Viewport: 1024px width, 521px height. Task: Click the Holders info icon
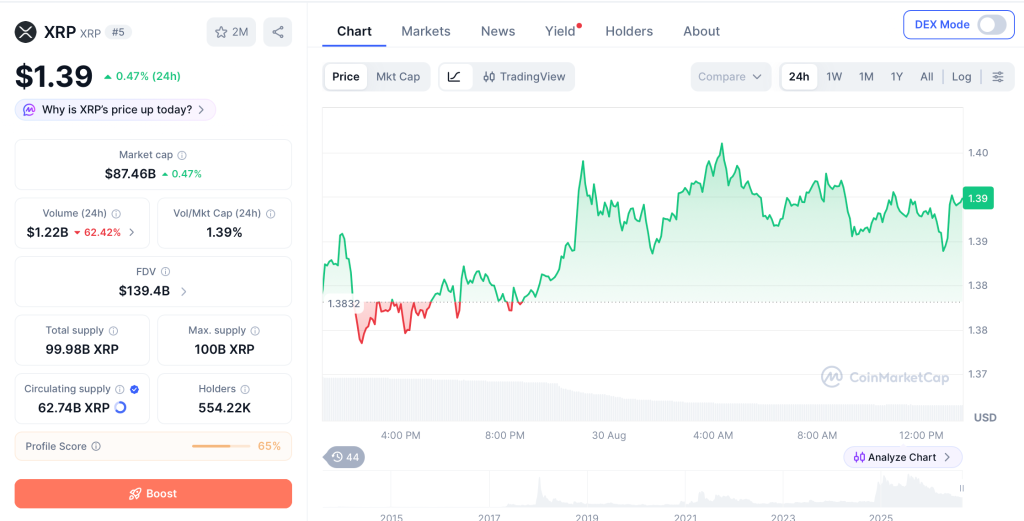click(245, 389)
